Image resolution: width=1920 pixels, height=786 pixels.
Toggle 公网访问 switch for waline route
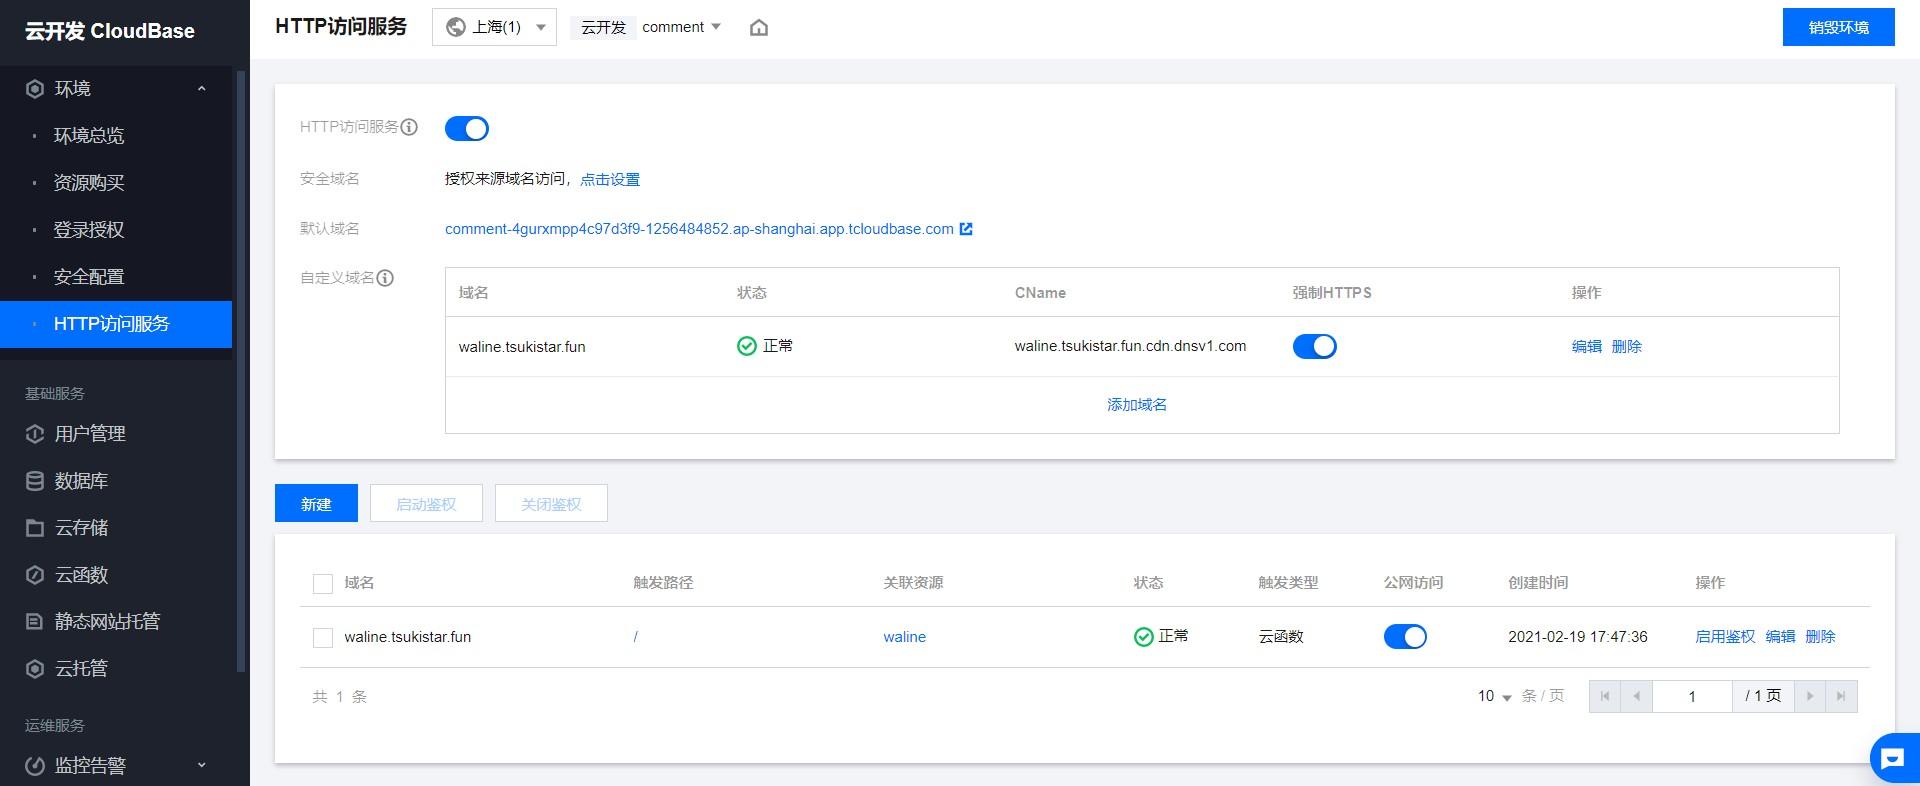tap(1405, 637)
